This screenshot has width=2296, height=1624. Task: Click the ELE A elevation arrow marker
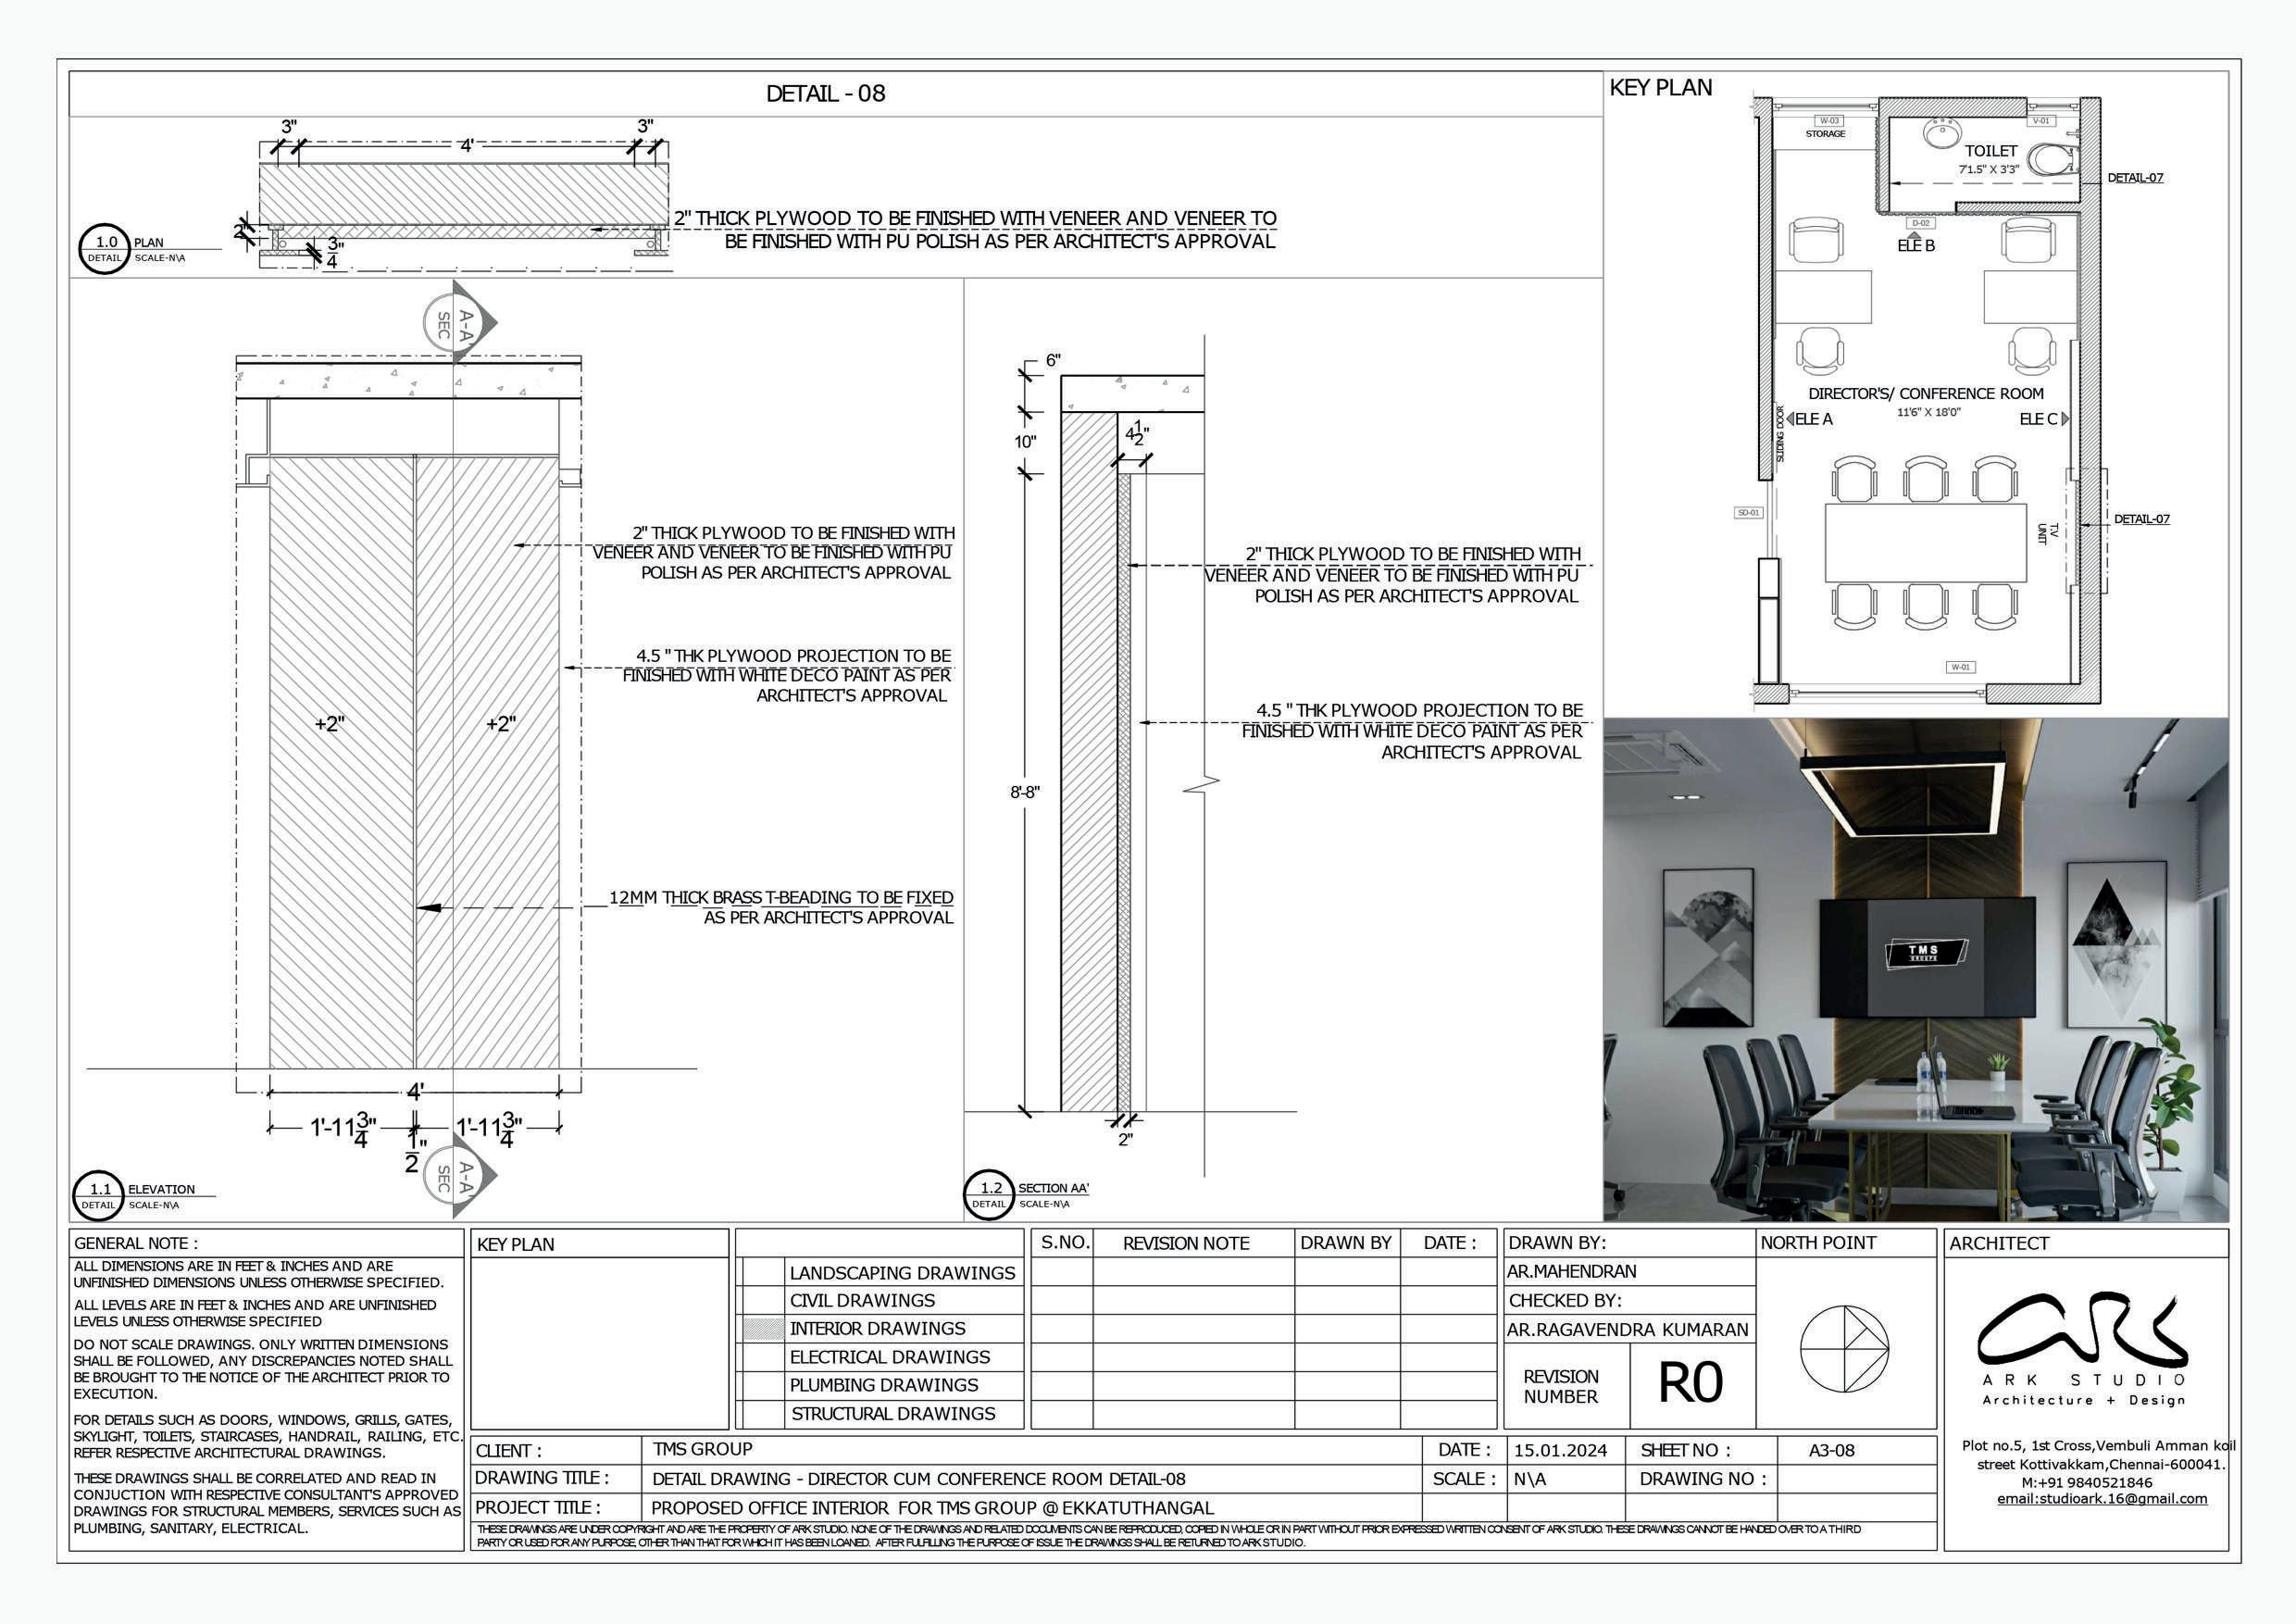1791,419
